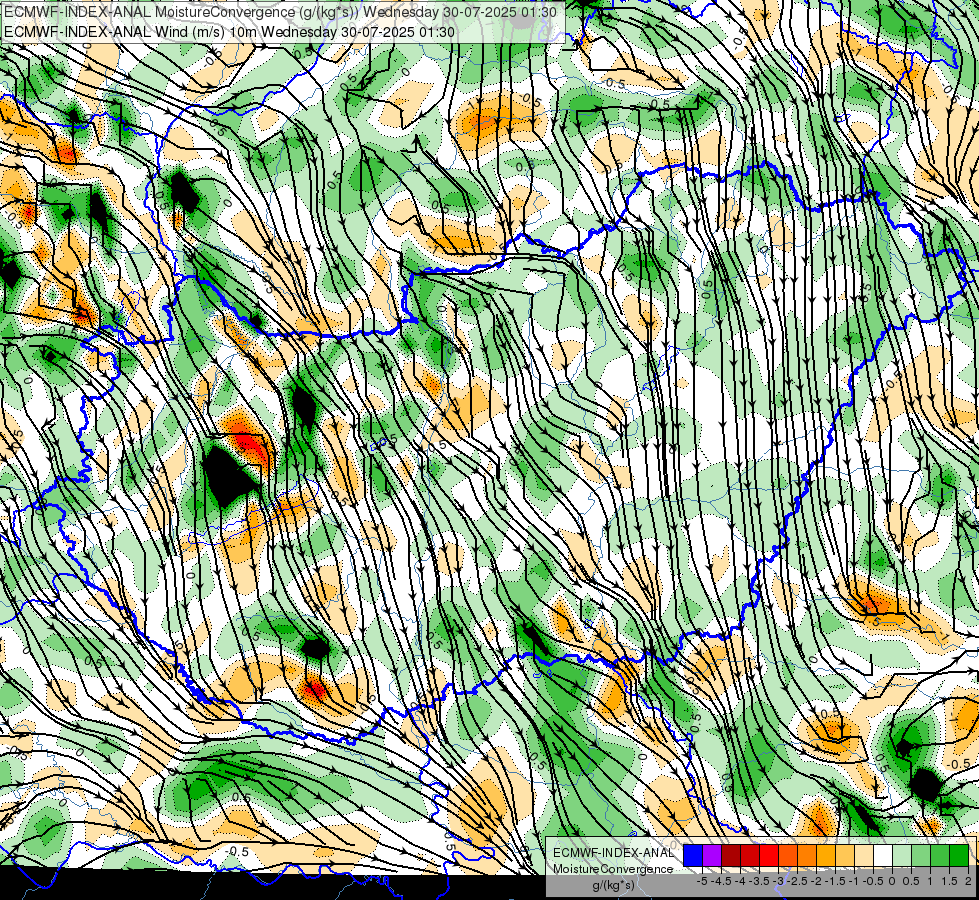Viewport: 979px width, 900px height.
Task: Click the purple swatch in the legend
Action: 712,855
